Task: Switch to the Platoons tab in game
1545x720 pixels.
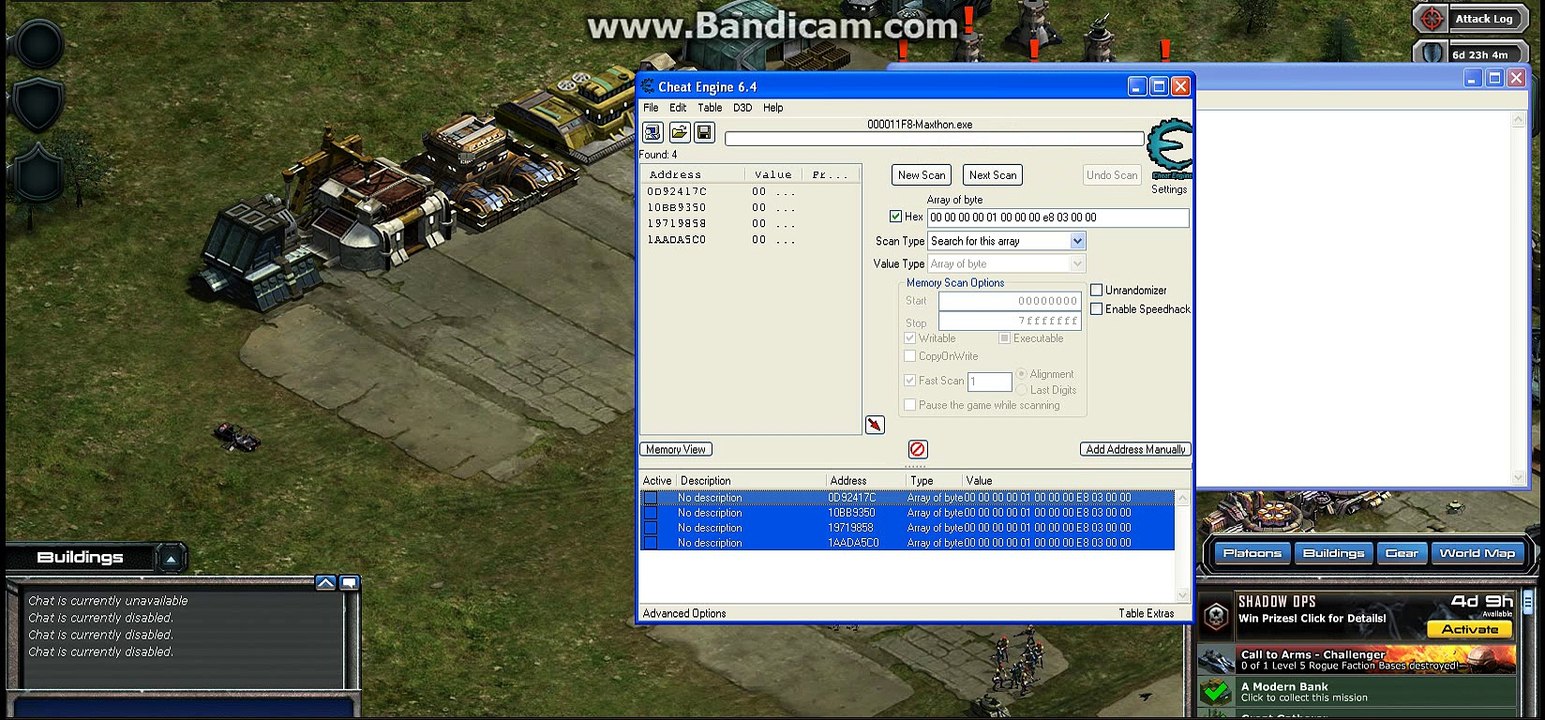Action: click(1252, 553)
